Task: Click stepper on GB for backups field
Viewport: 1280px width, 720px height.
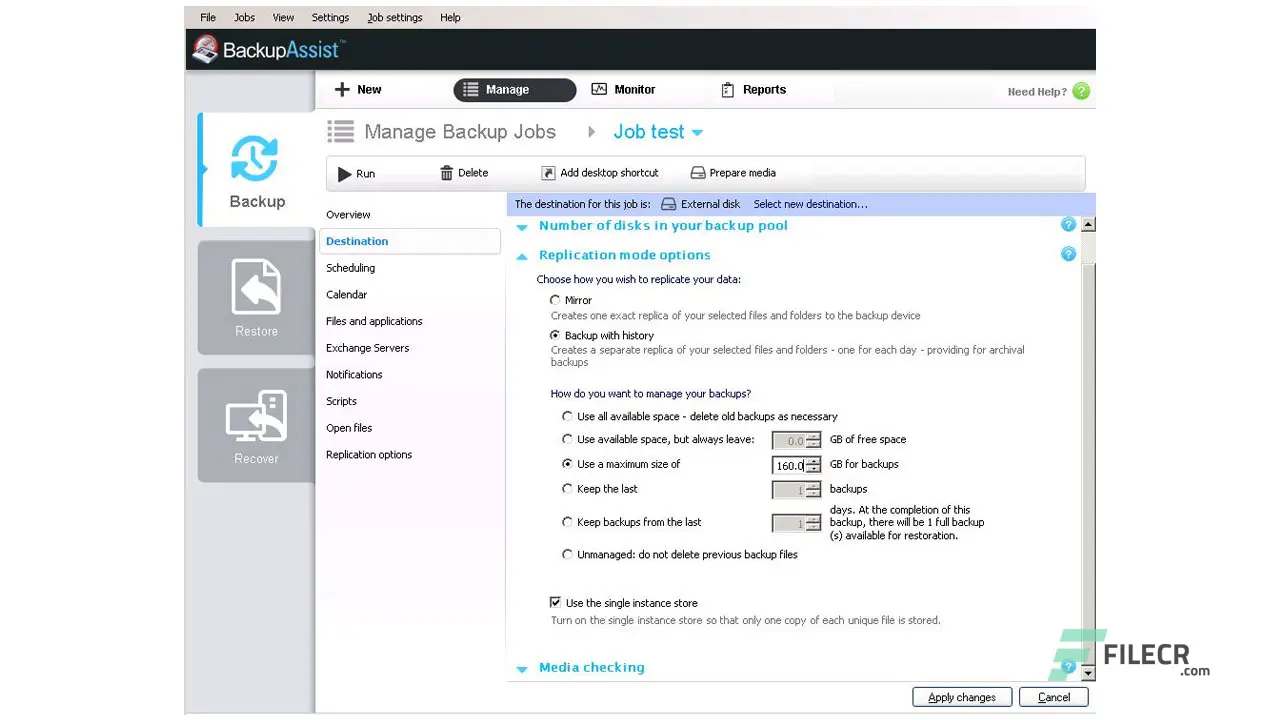Action: coord(813,465)
